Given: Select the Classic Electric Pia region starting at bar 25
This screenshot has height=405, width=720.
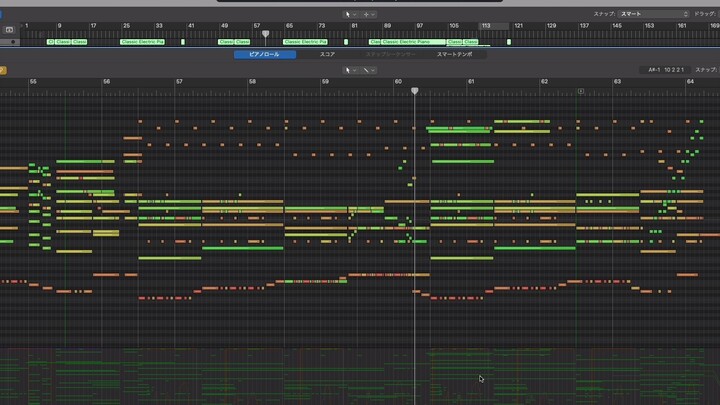Looking at the screenshot, I should click(142, 42).
